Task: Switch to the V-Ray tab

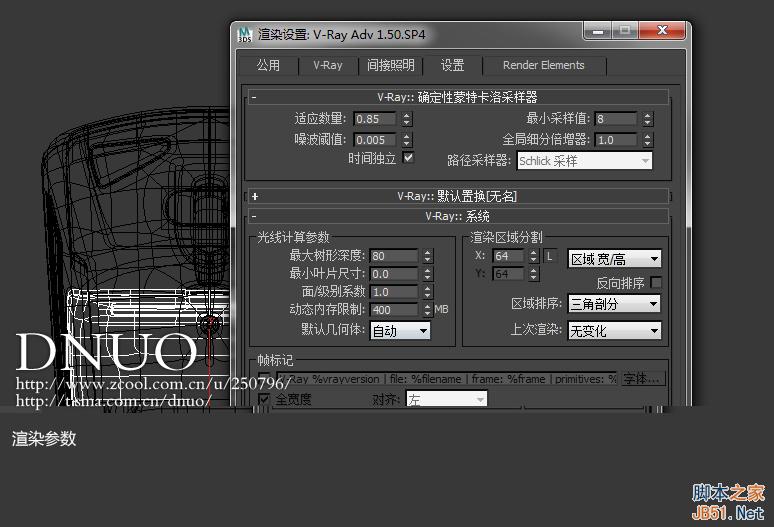Action: coord(328,65)
